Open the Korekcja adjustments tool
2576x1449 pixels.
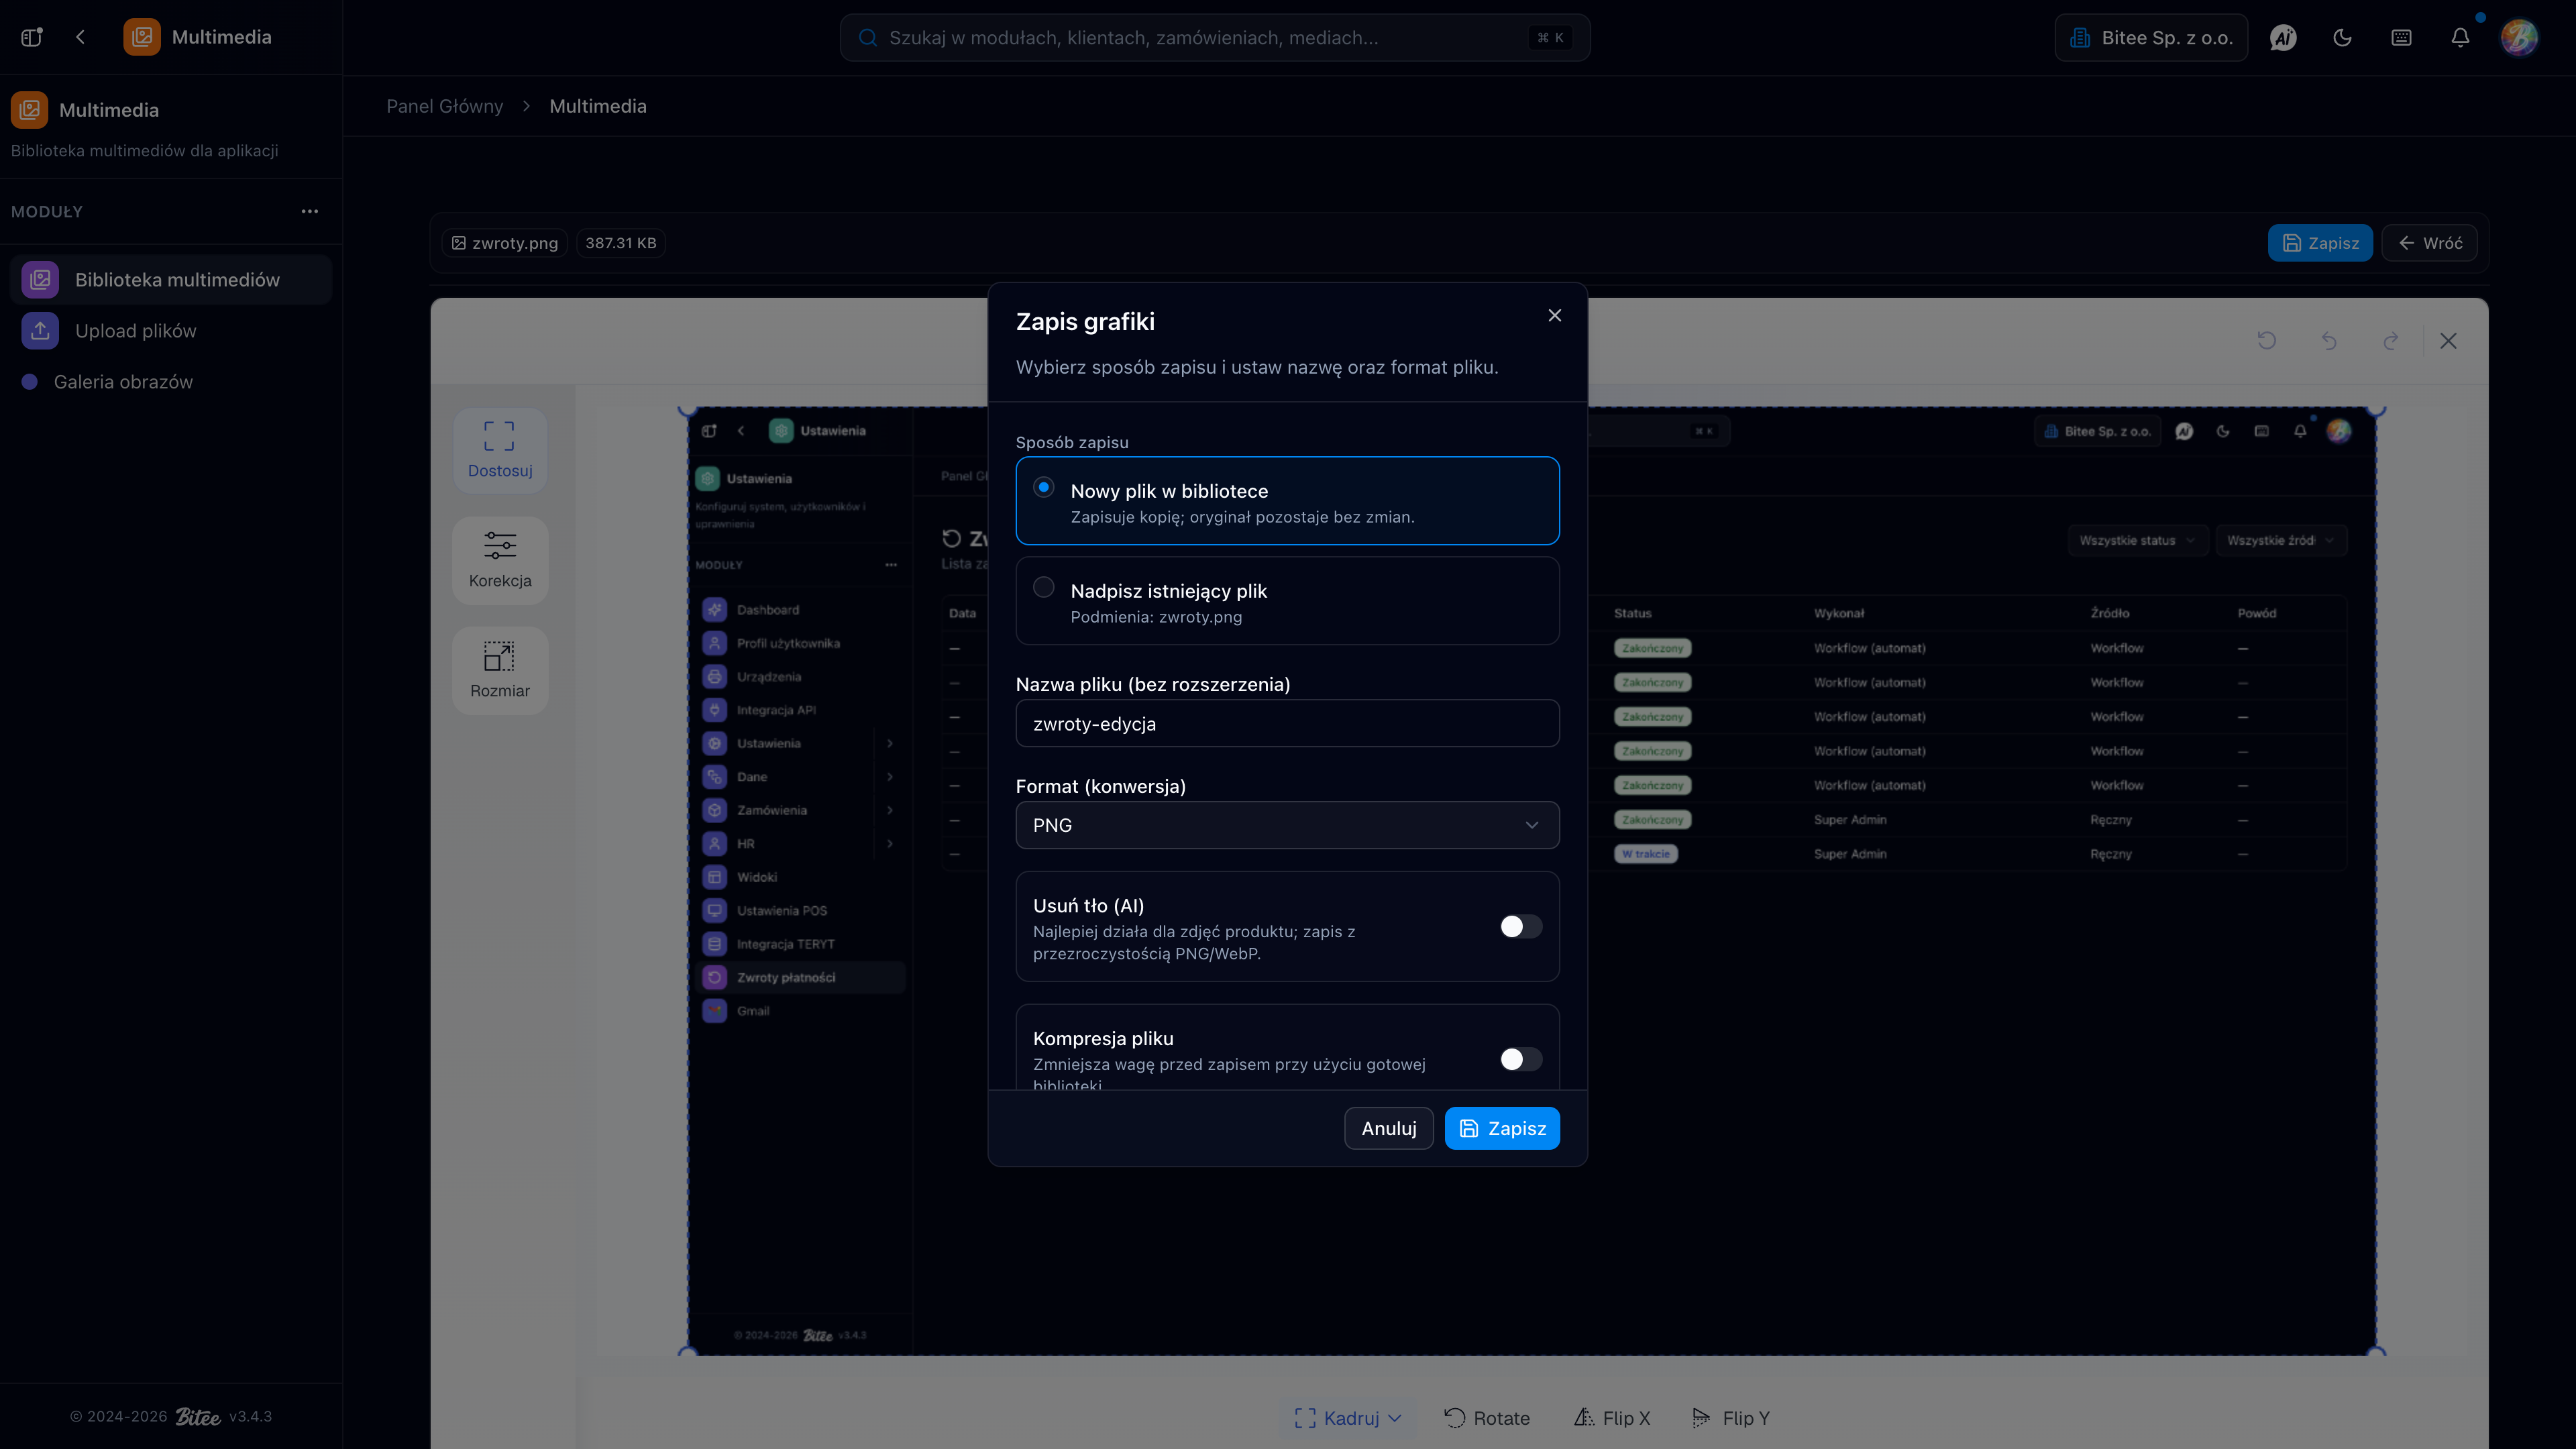coord(500,560)
